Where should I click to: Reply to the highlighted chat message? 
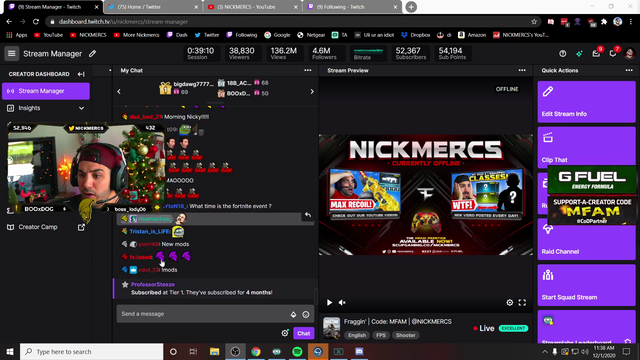pyautogui.click(x=308, y=215)
